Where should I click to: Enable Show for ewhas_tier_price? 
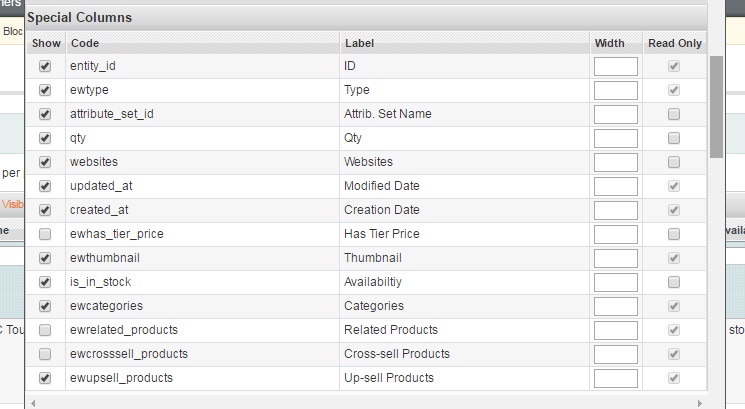coord(44,234)
